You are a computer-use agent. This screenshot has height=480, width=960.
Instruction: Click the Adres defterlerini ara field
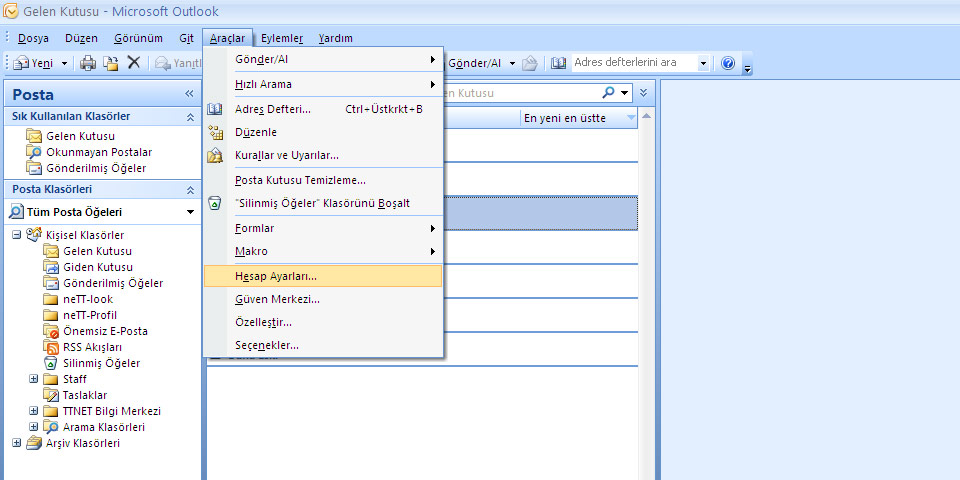tap(634, 62)
